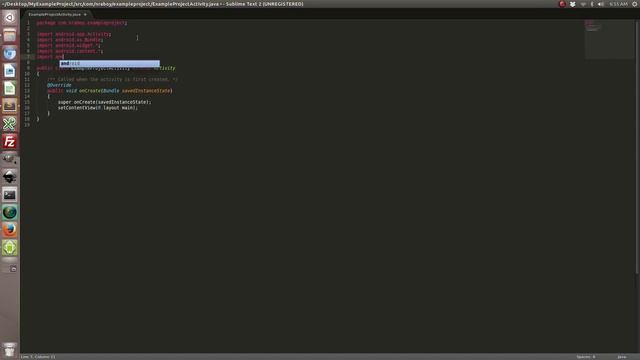
Task: Click the "super.onCreate(savedInstanceState);" line
Action: click(104, 102)
